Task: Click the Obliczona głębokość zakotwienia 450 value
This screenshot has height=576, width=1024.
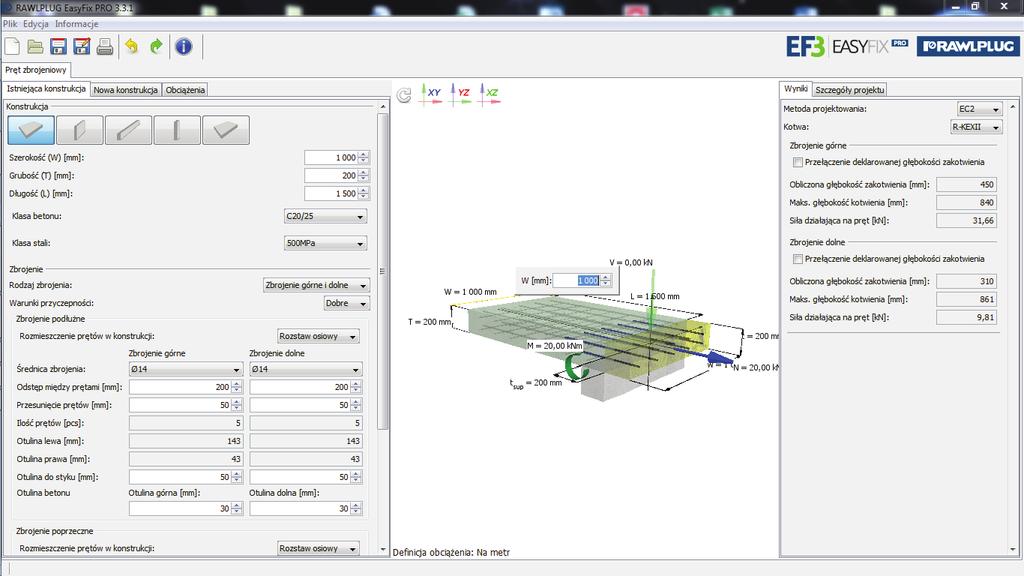Action: coord(967,185)
